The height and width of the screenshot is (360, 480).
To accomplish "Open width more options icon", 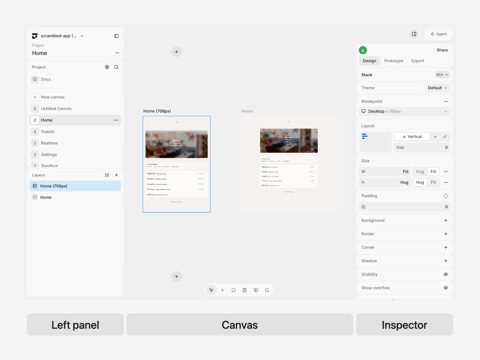I will click(446, 172).
